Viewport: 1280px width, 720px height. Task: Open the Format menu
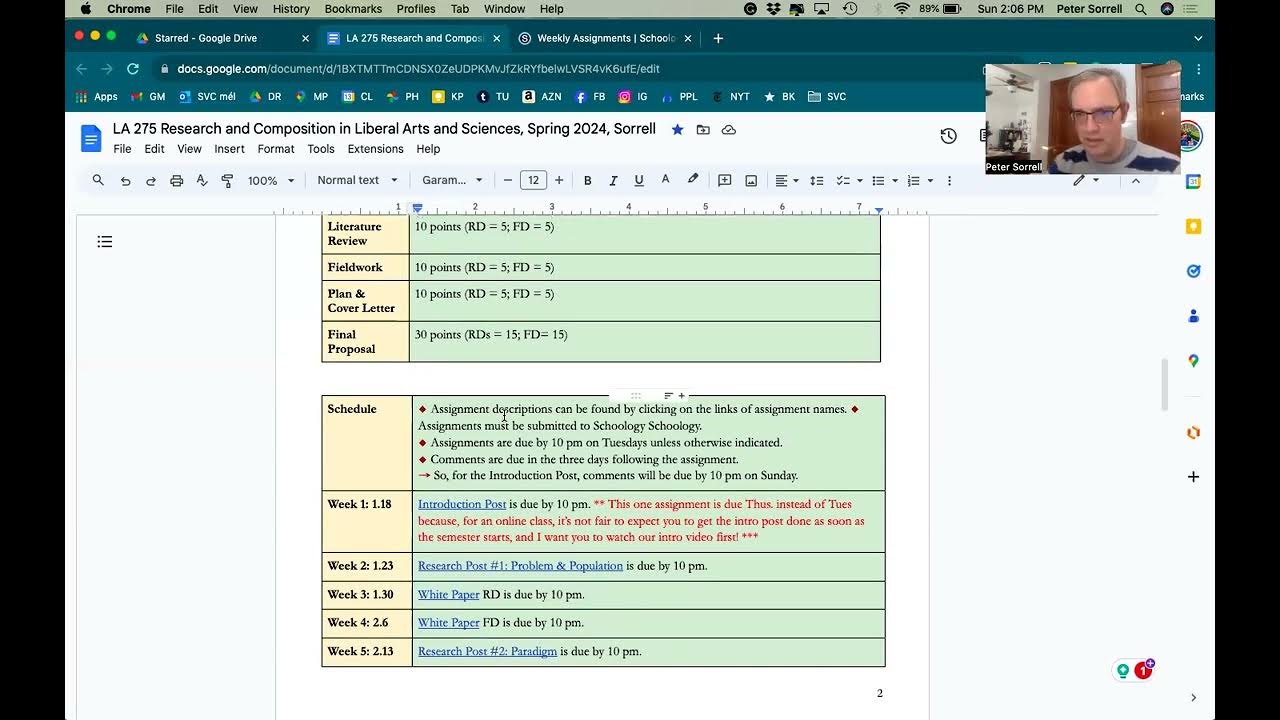click(276, 149)
